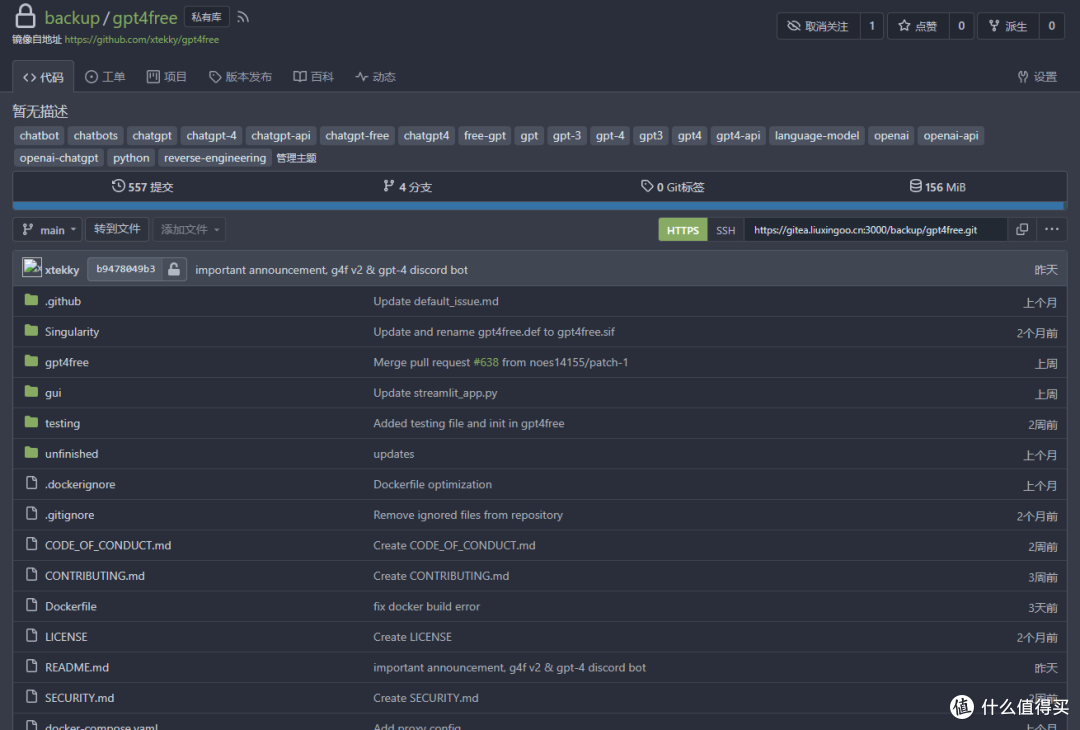
Task: Open the issues tab
Action: [x=105, y=77]
